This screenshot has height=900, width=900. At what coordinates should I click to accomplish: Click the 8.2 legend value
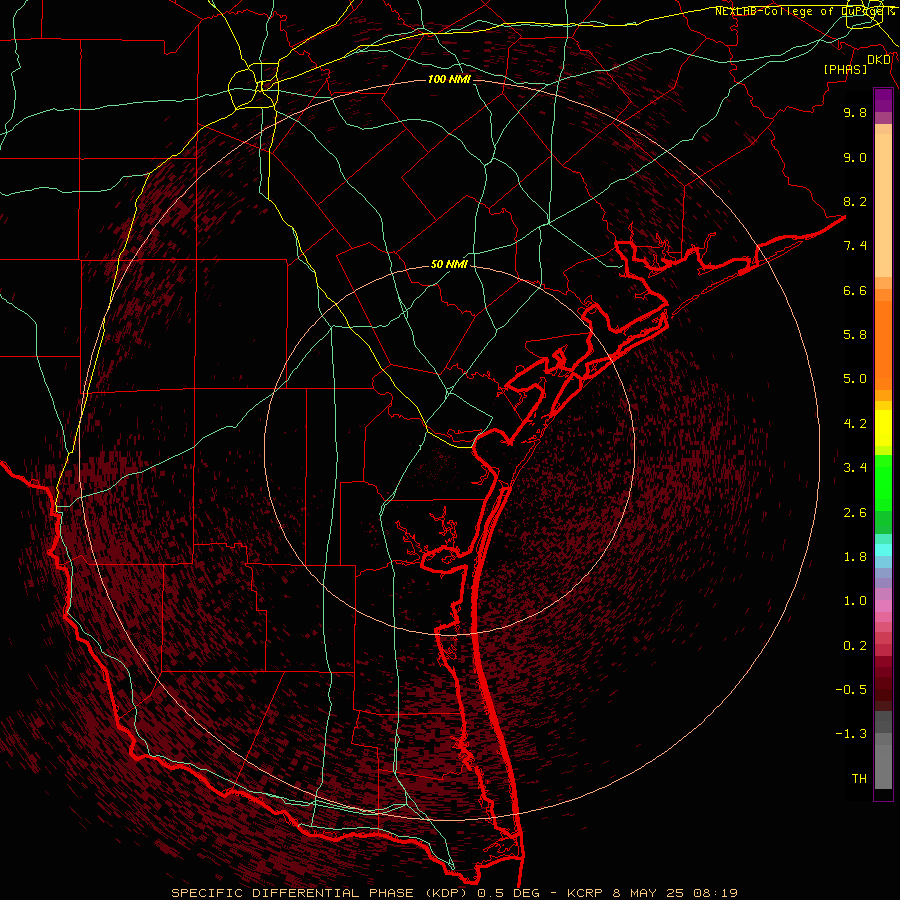855,201
